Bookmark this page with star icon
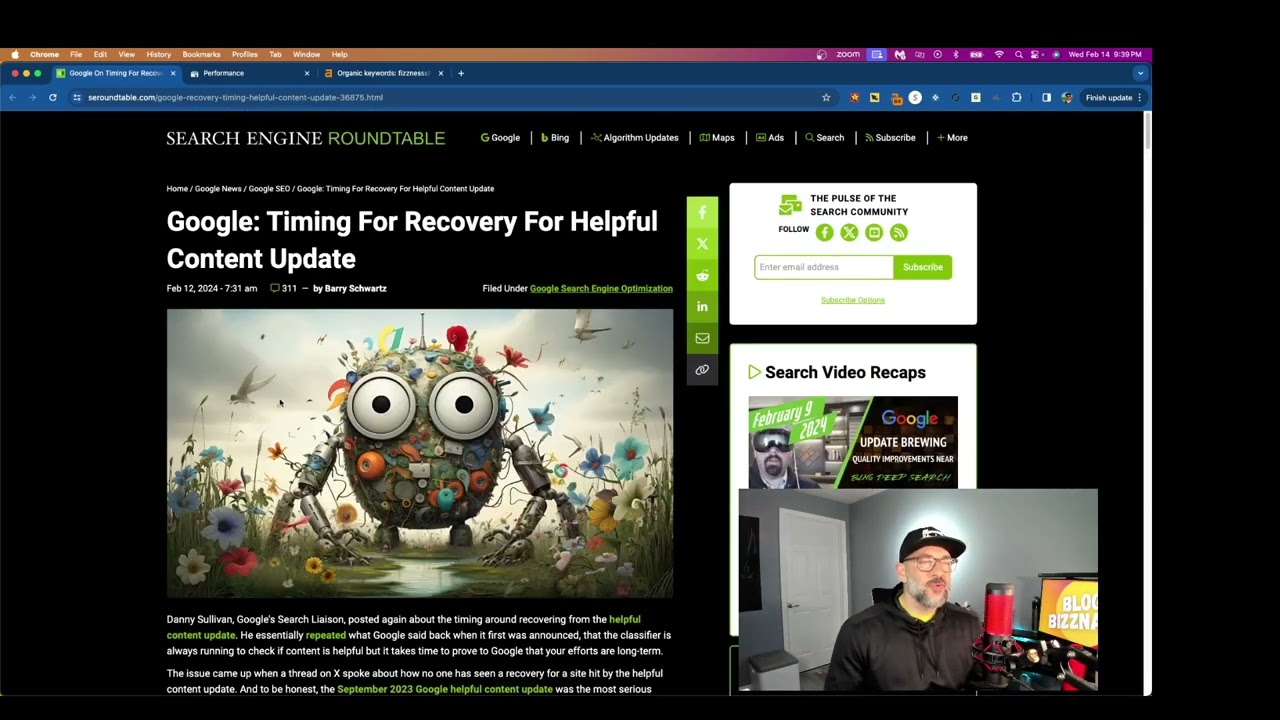Viewport: 1280px width, 720px height. point(826,97)
